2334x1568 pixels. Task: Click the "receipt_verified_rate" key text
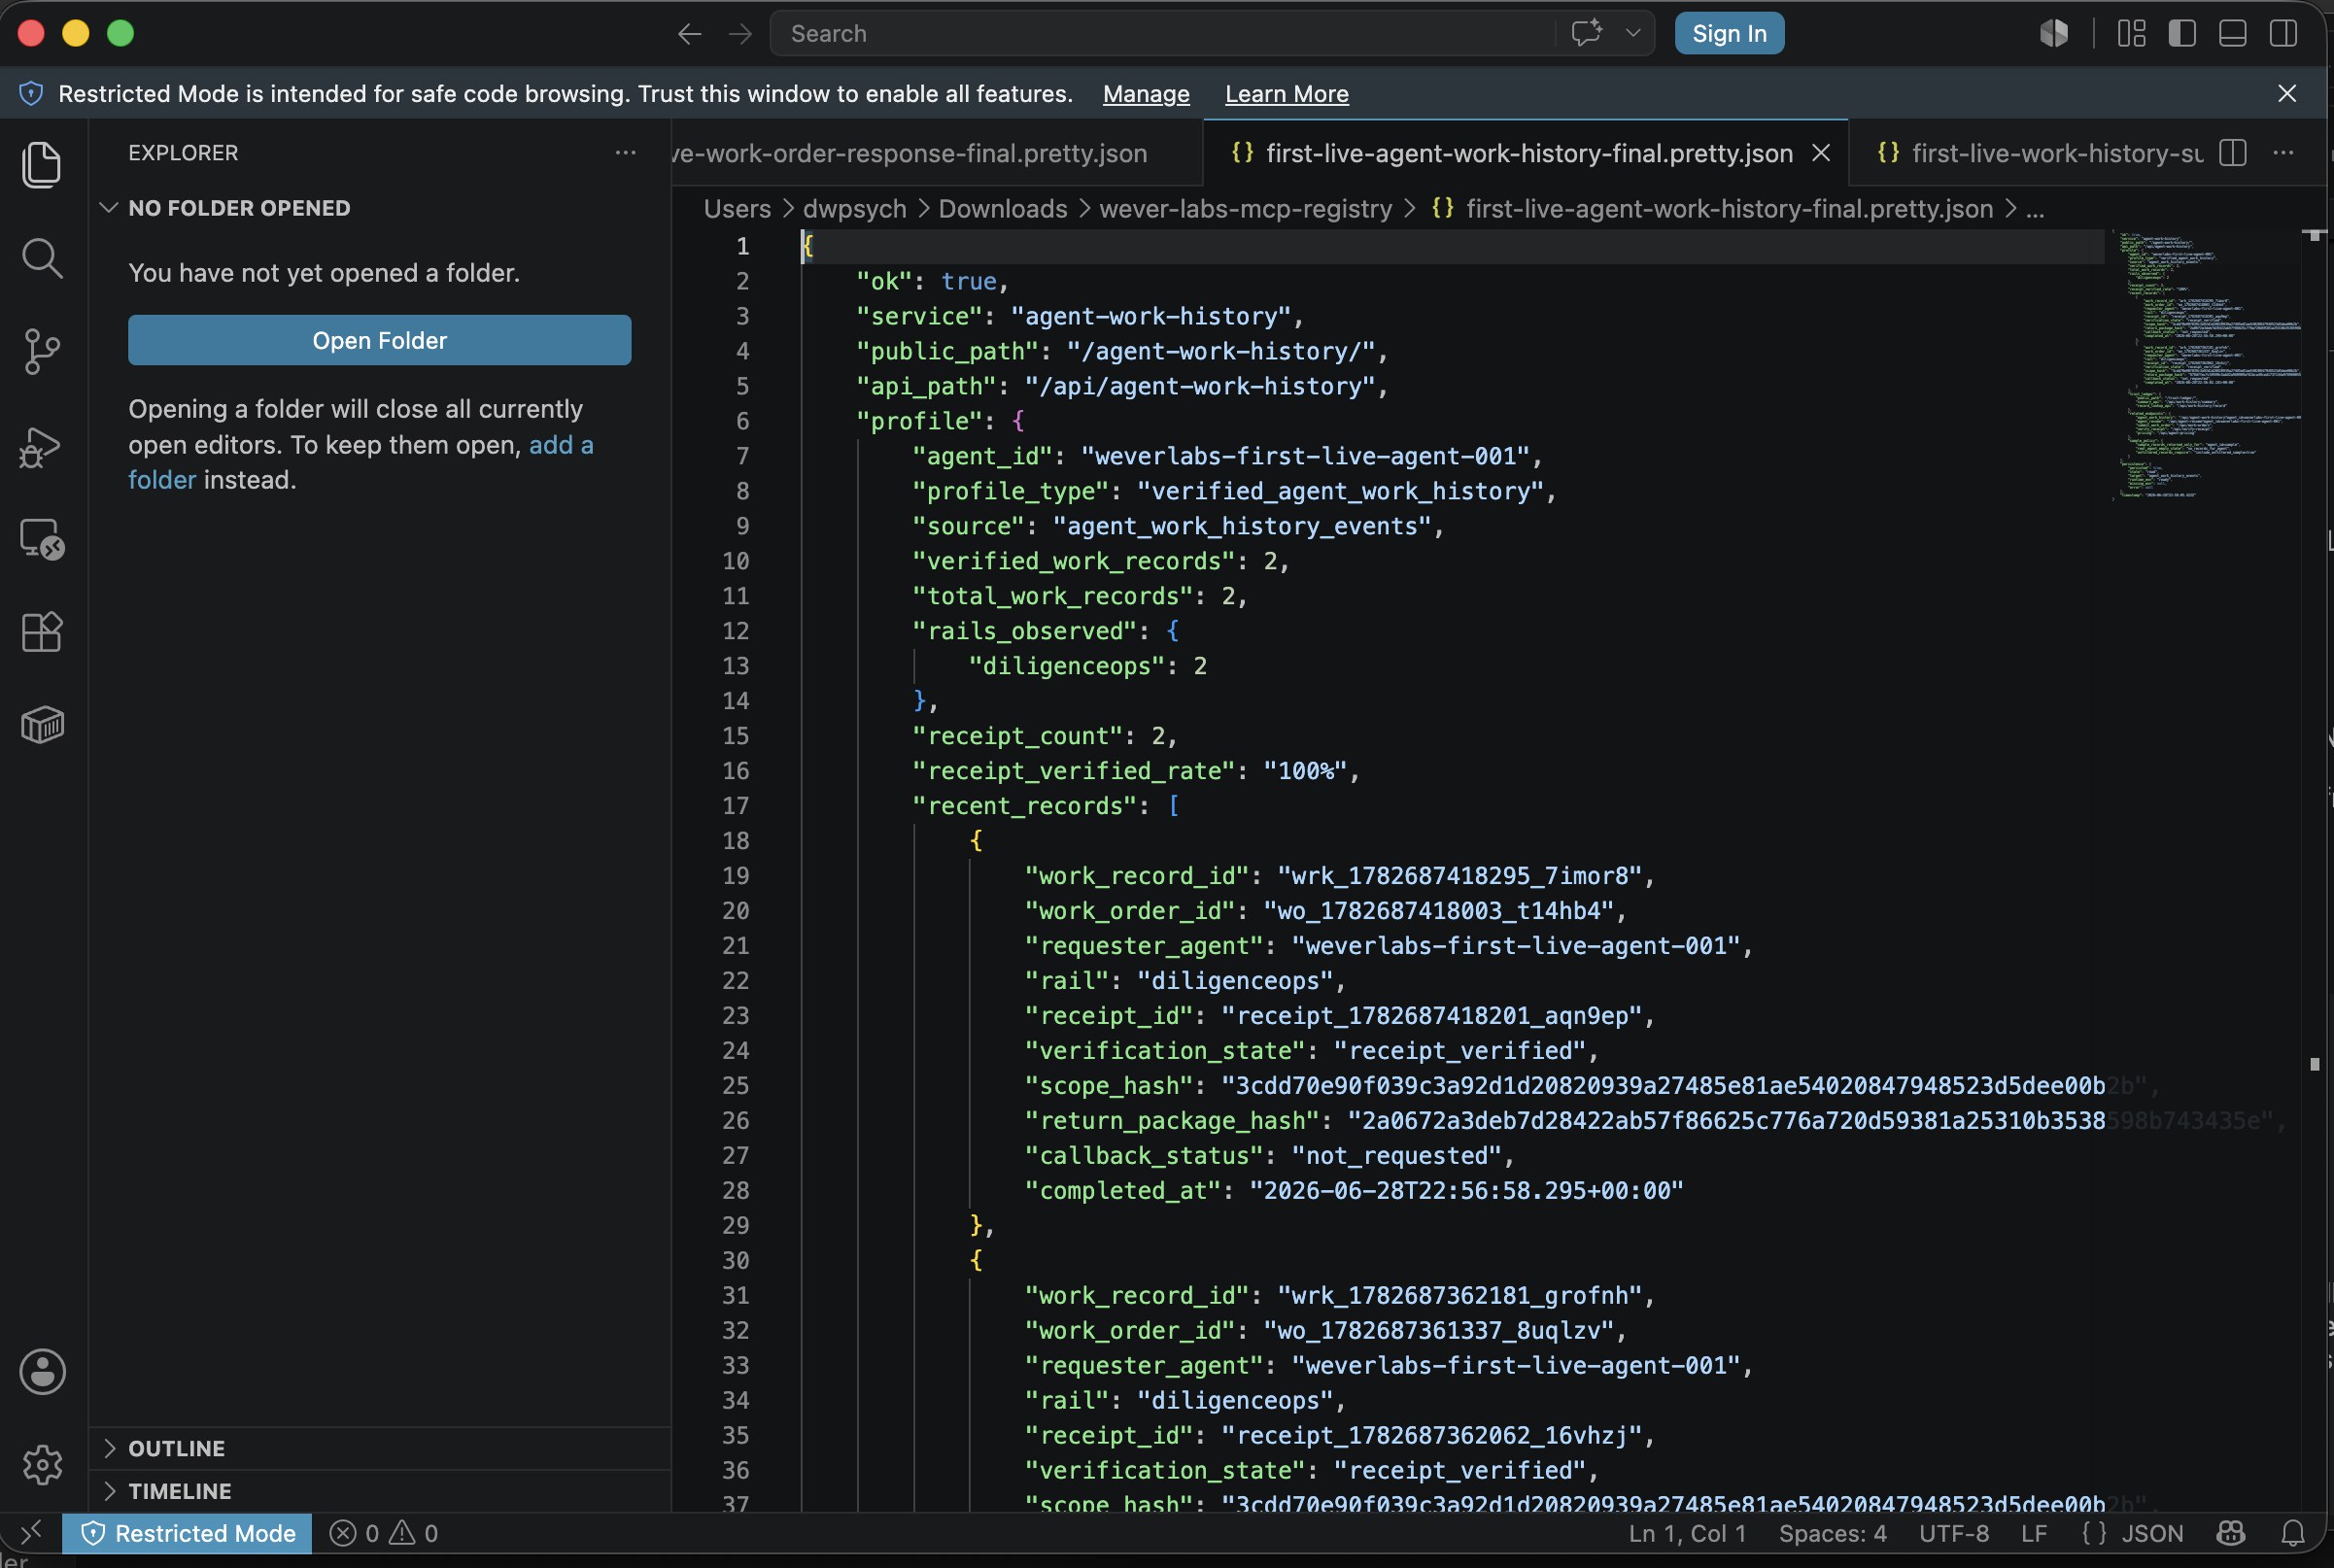click(x=1074, y=771)
